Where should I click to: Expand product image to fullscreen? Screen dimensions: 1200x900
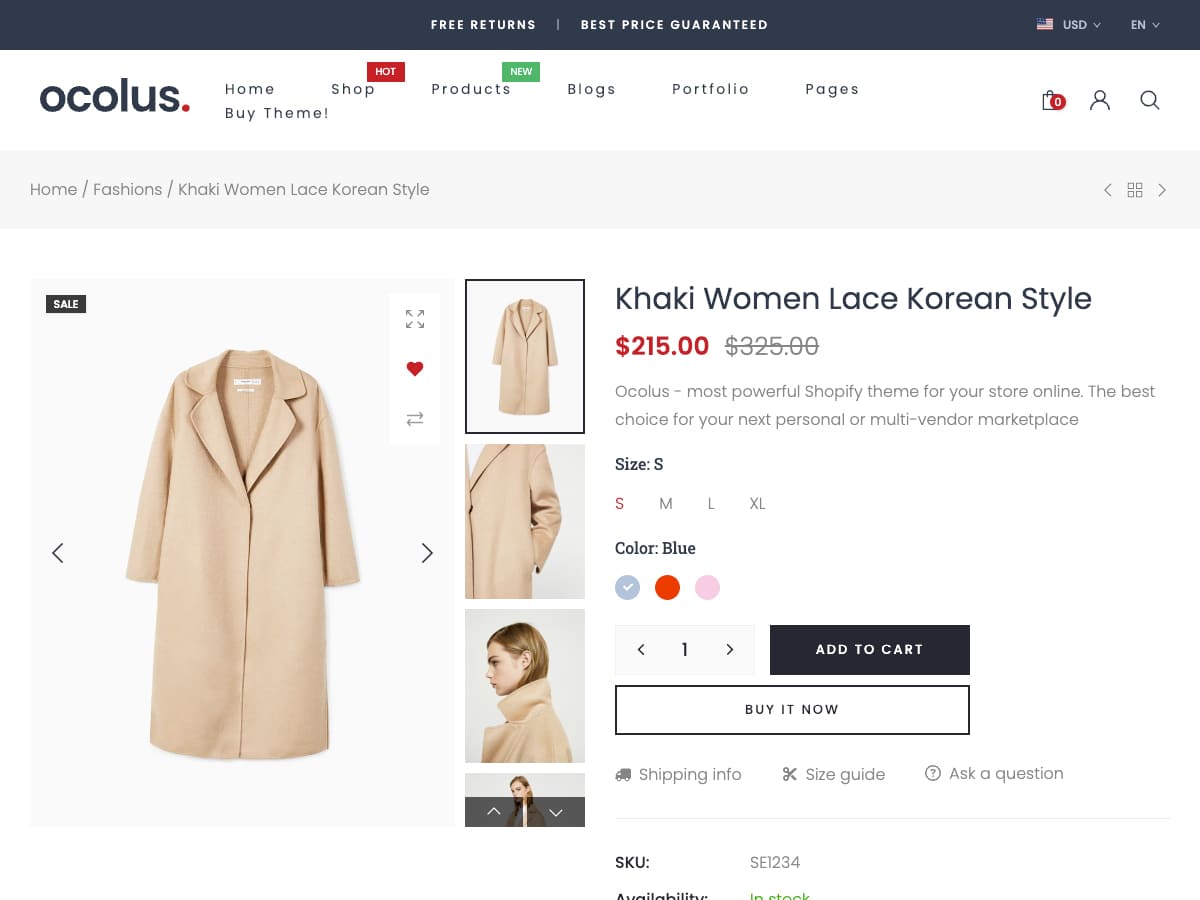coord(415,319)
